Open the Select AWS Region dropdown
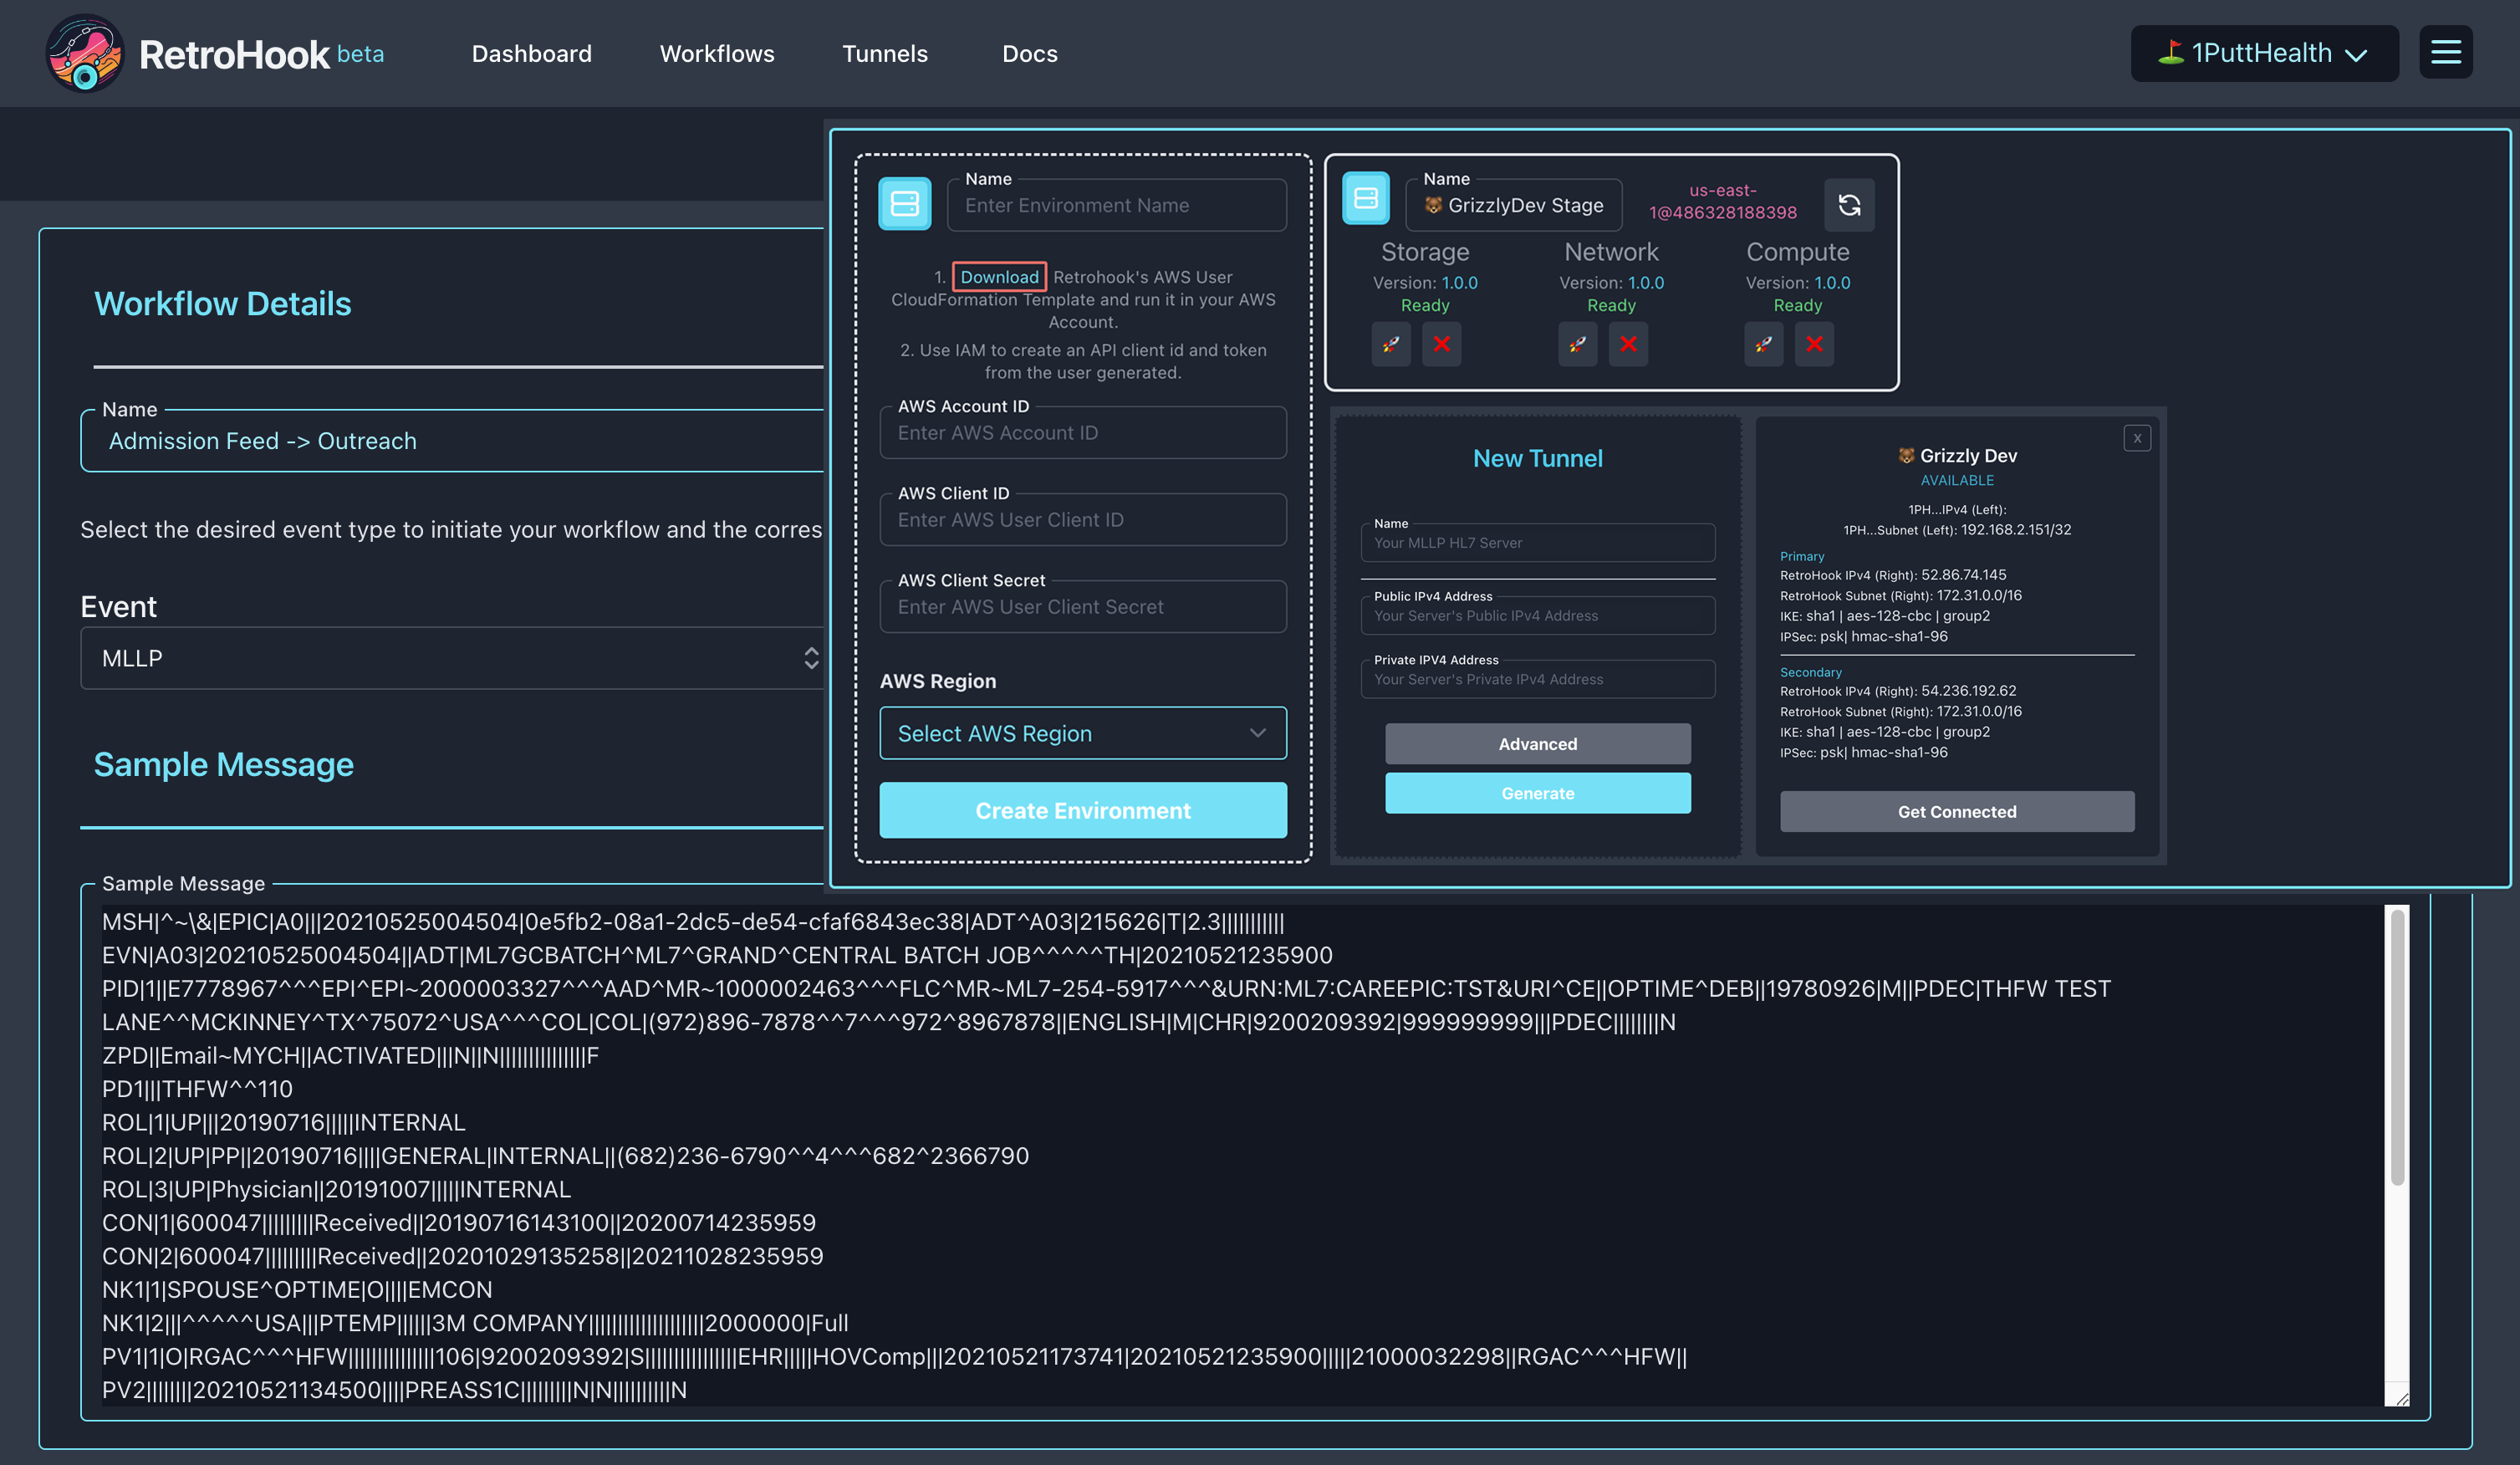The image size is (2520, 1465). pos(1082,733)
